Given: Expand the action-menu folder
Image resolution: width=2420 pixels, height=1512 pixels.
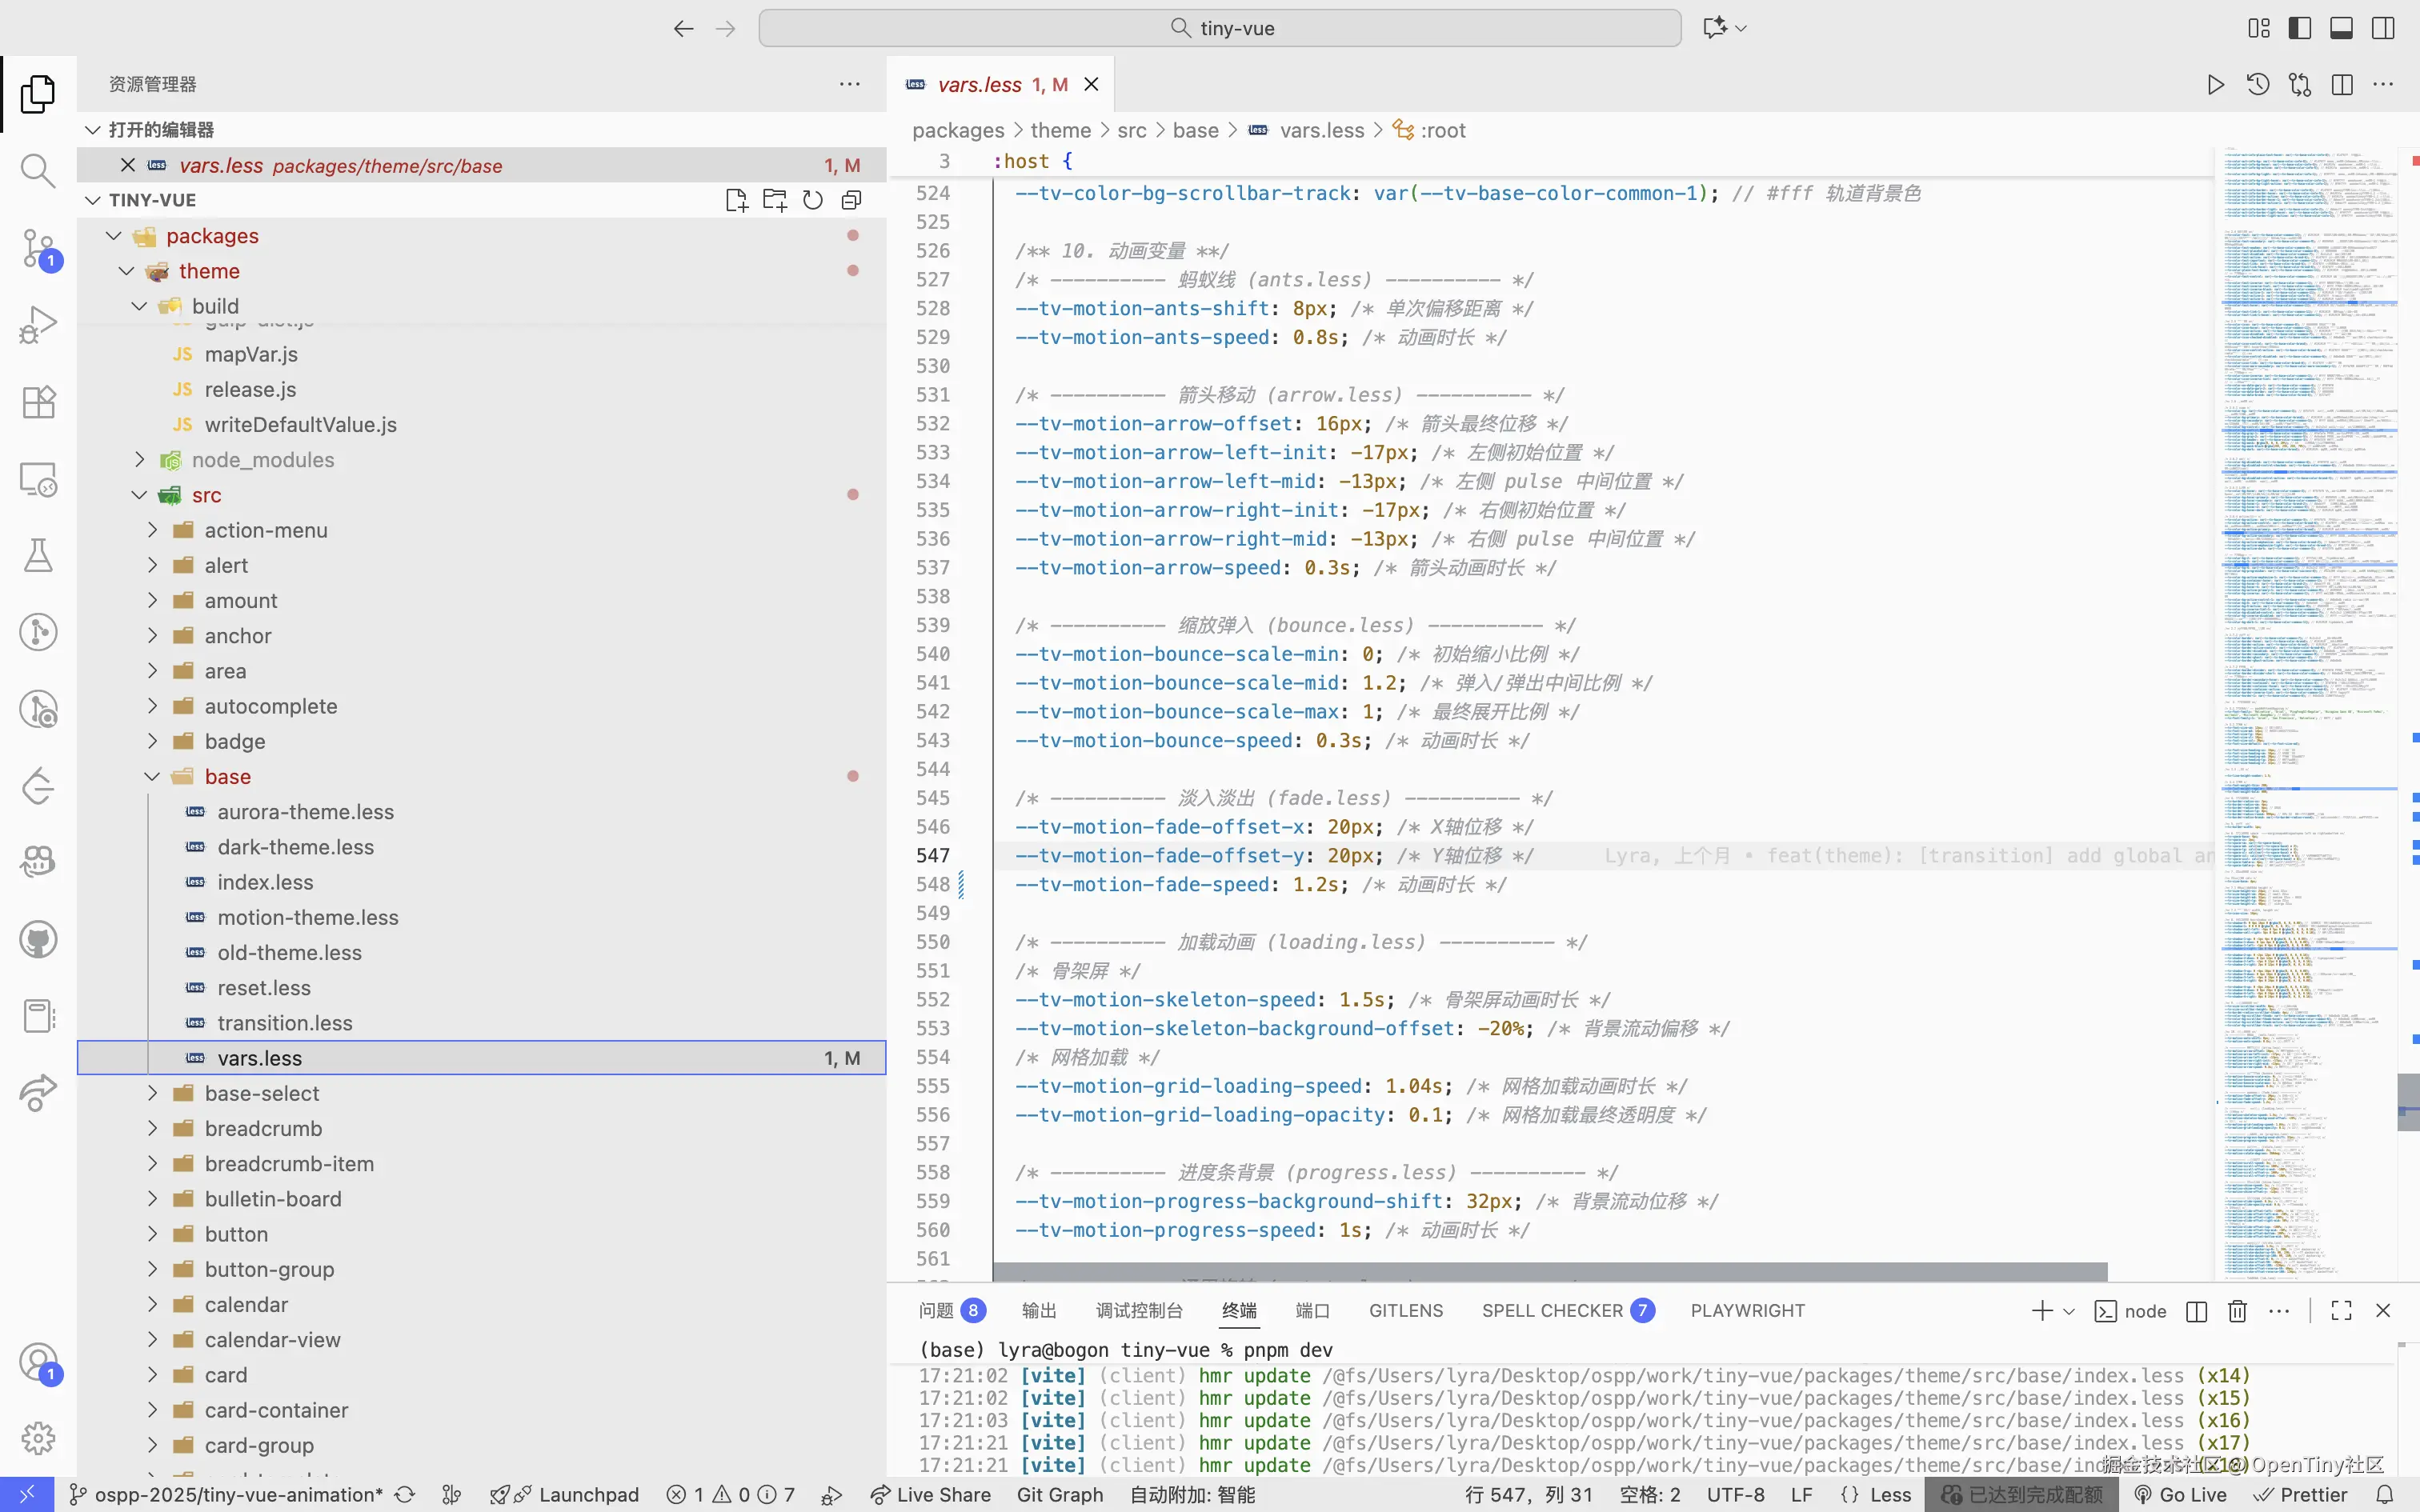Looking at the screenshot, I should point(265,530).
